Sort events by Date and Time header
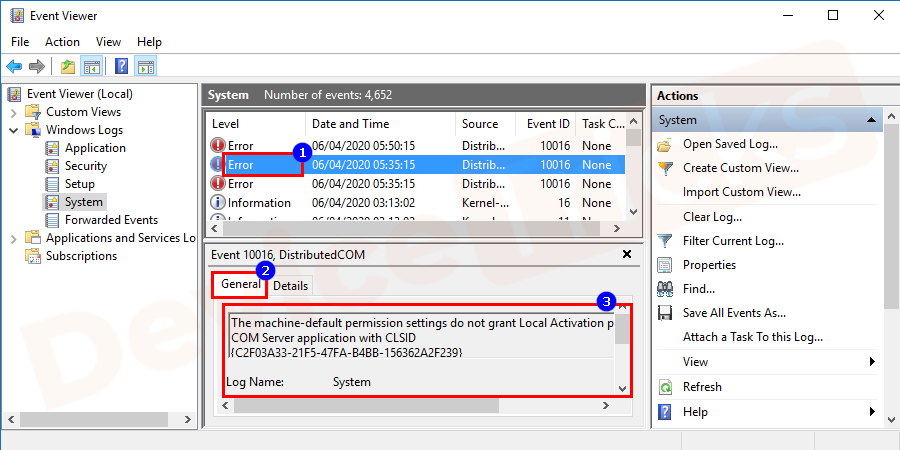 (x=381, y=124)
